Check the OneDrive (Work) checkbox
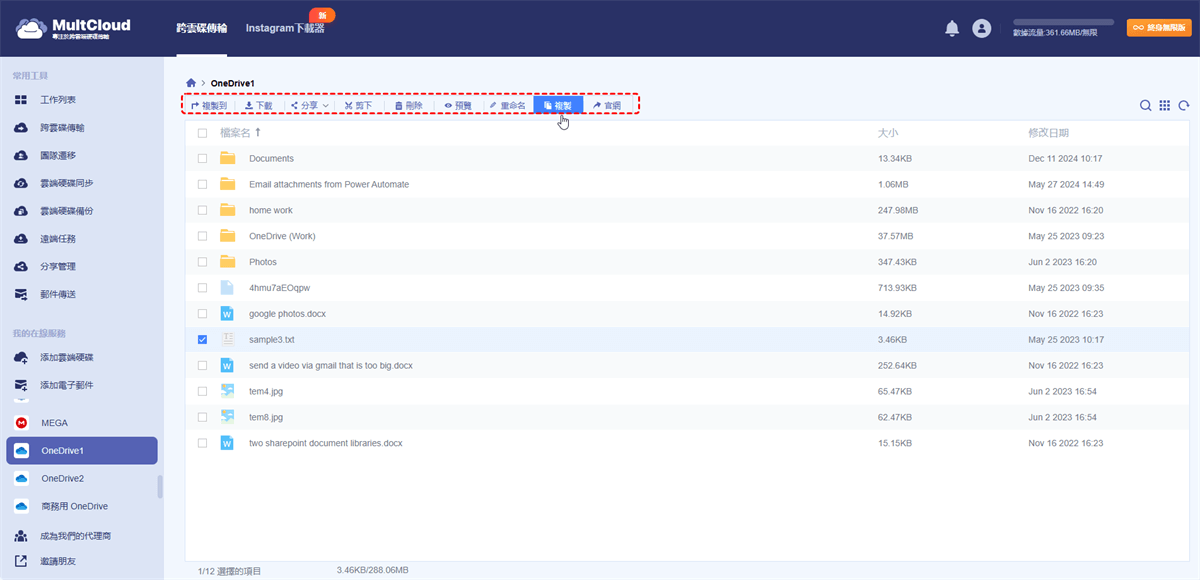The width and height of the screenshot is (1200, 580). point(202,236)
